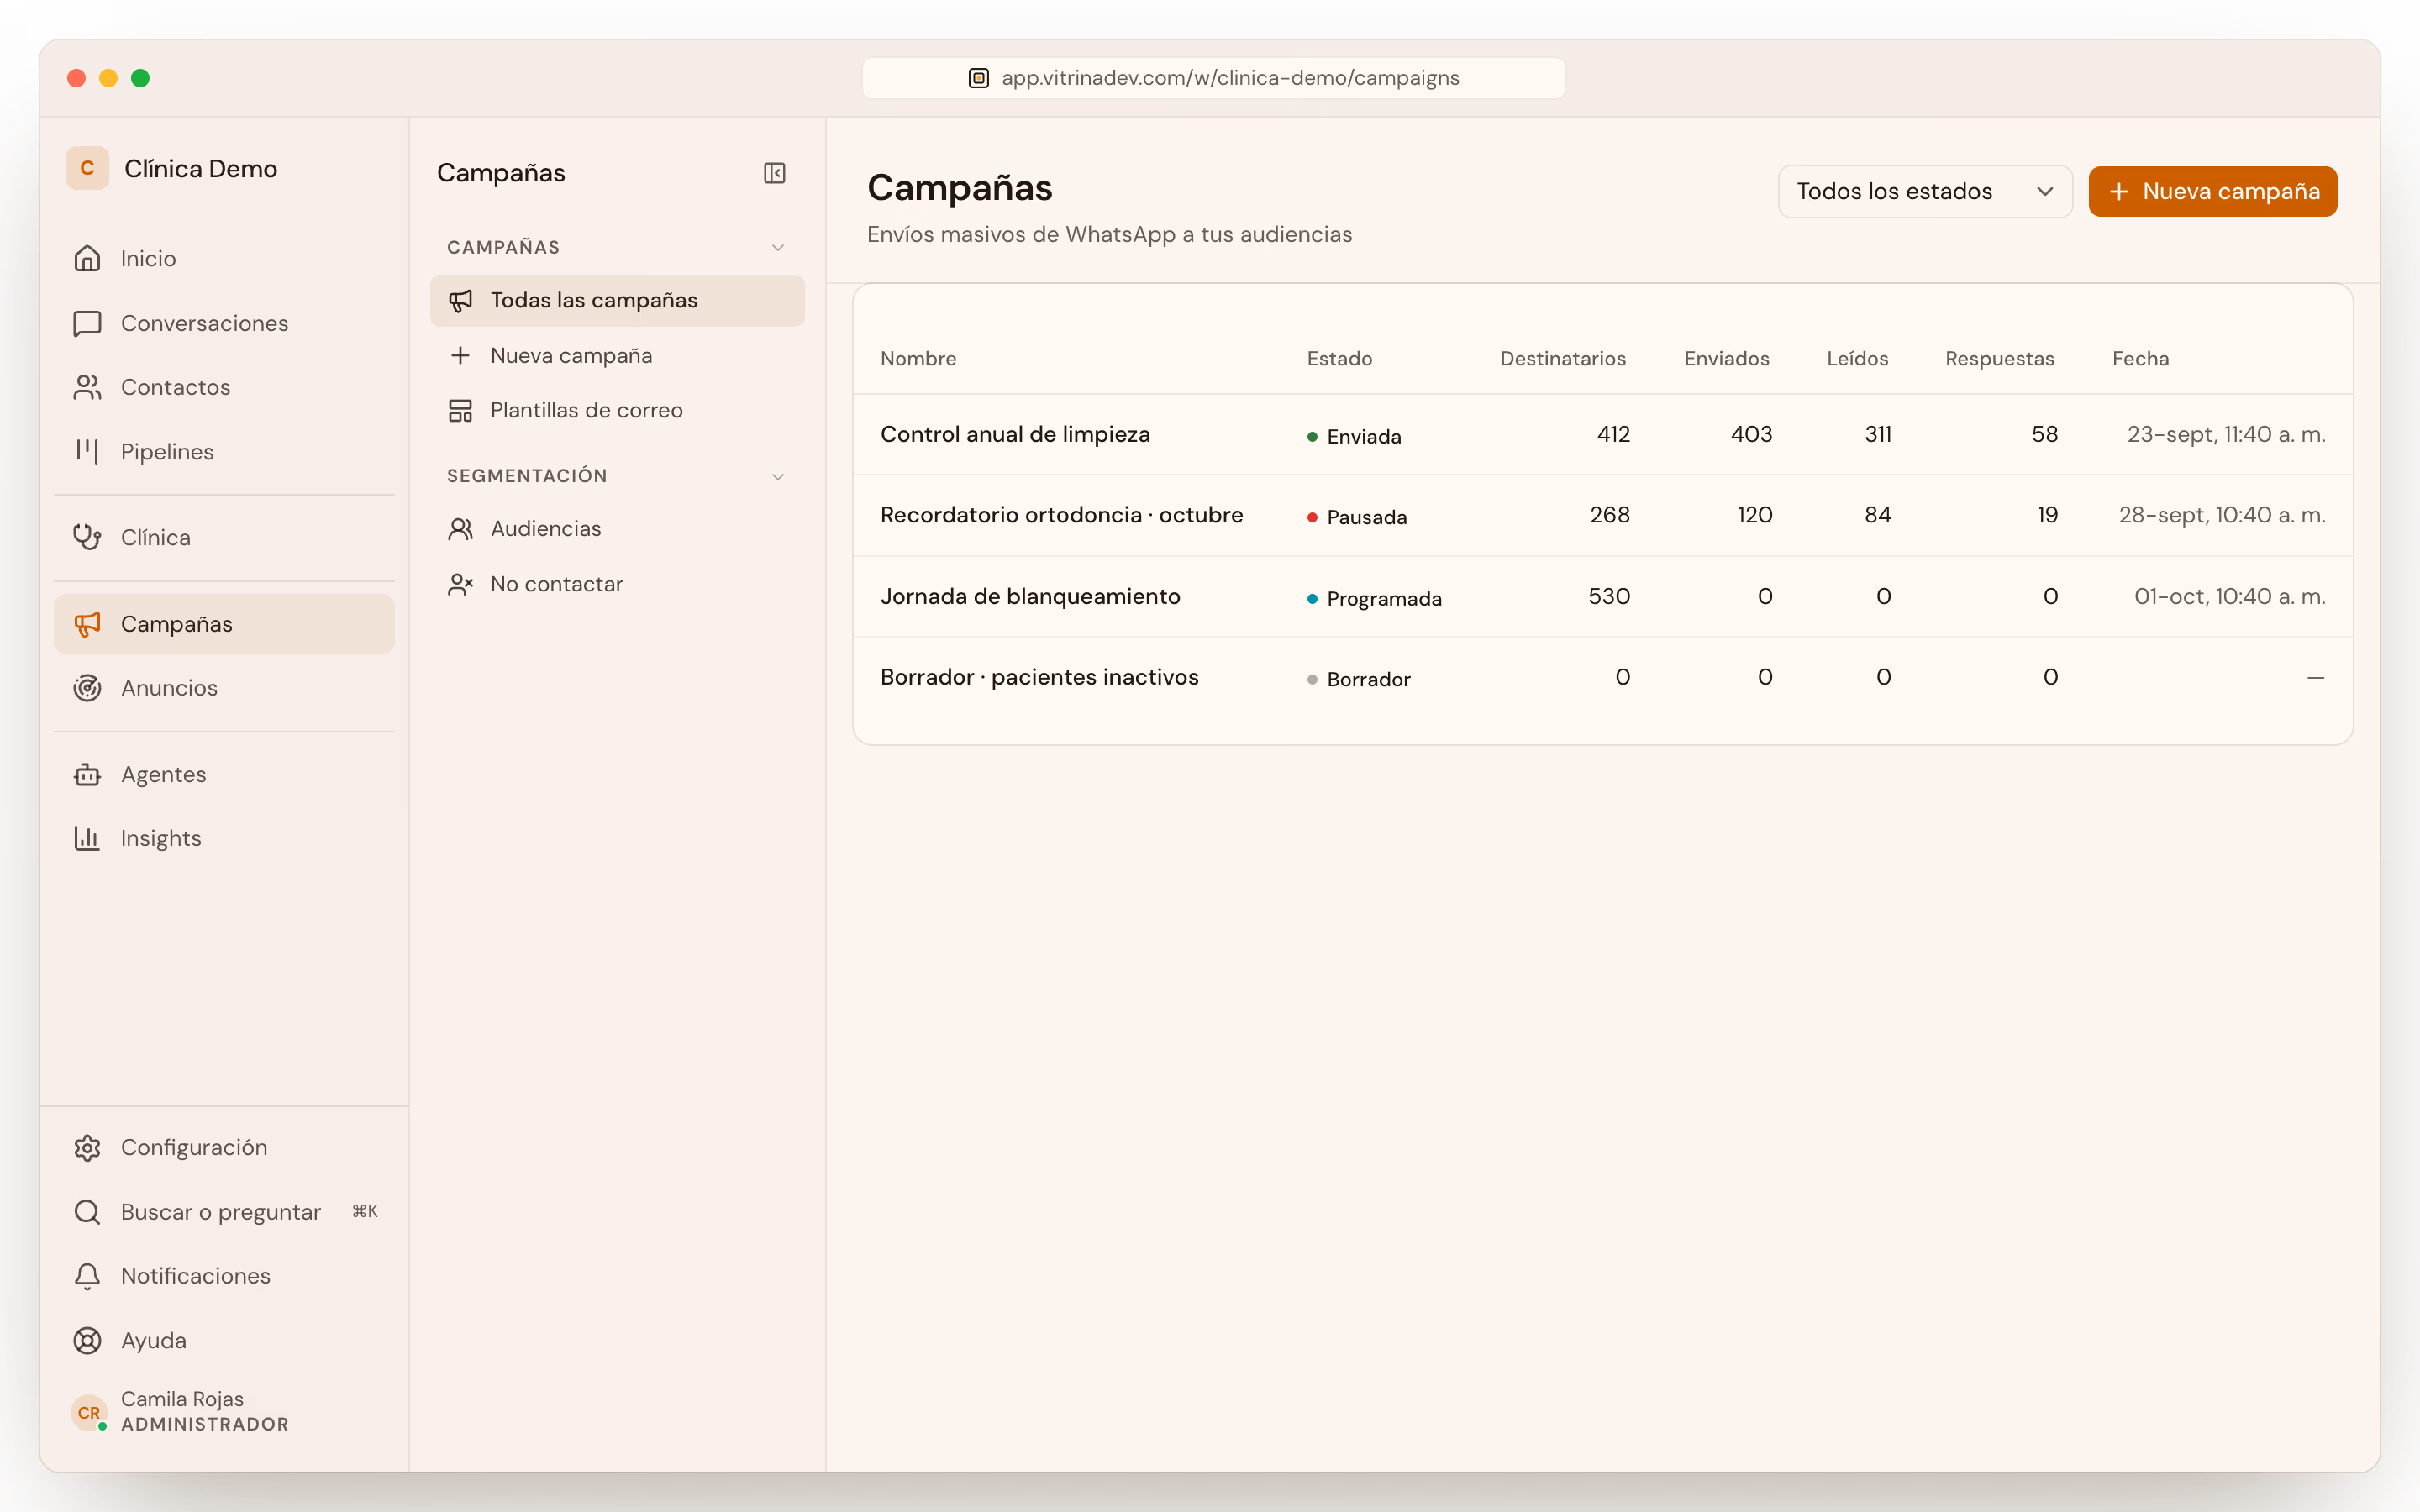
Task: Open the Agentes robot icon
Action: tap(87, 774)
